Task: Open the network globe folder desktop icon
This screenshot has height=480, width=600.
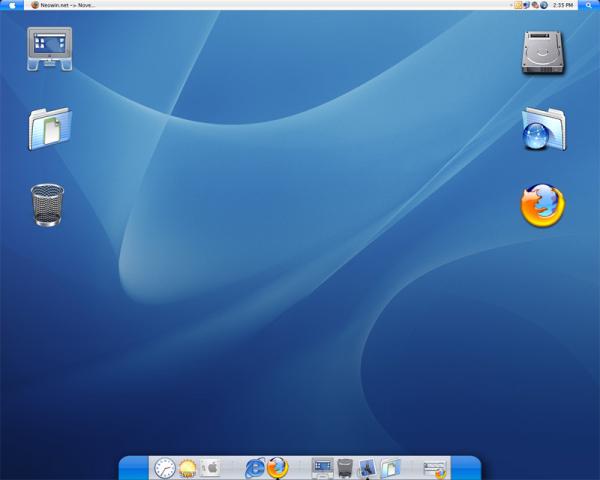Action: pos(544,129)
